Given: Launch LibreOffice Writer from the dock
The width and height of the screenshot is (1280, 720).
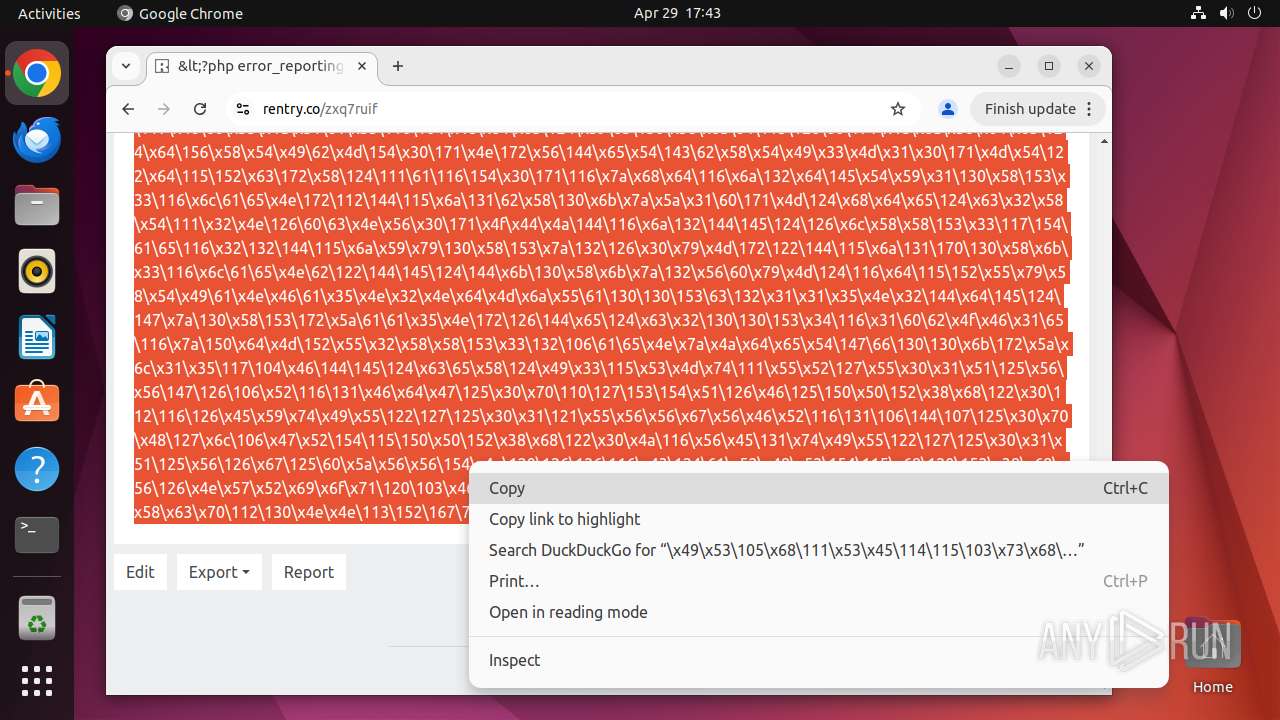Looking at the screenshot, I should (37, 337).
